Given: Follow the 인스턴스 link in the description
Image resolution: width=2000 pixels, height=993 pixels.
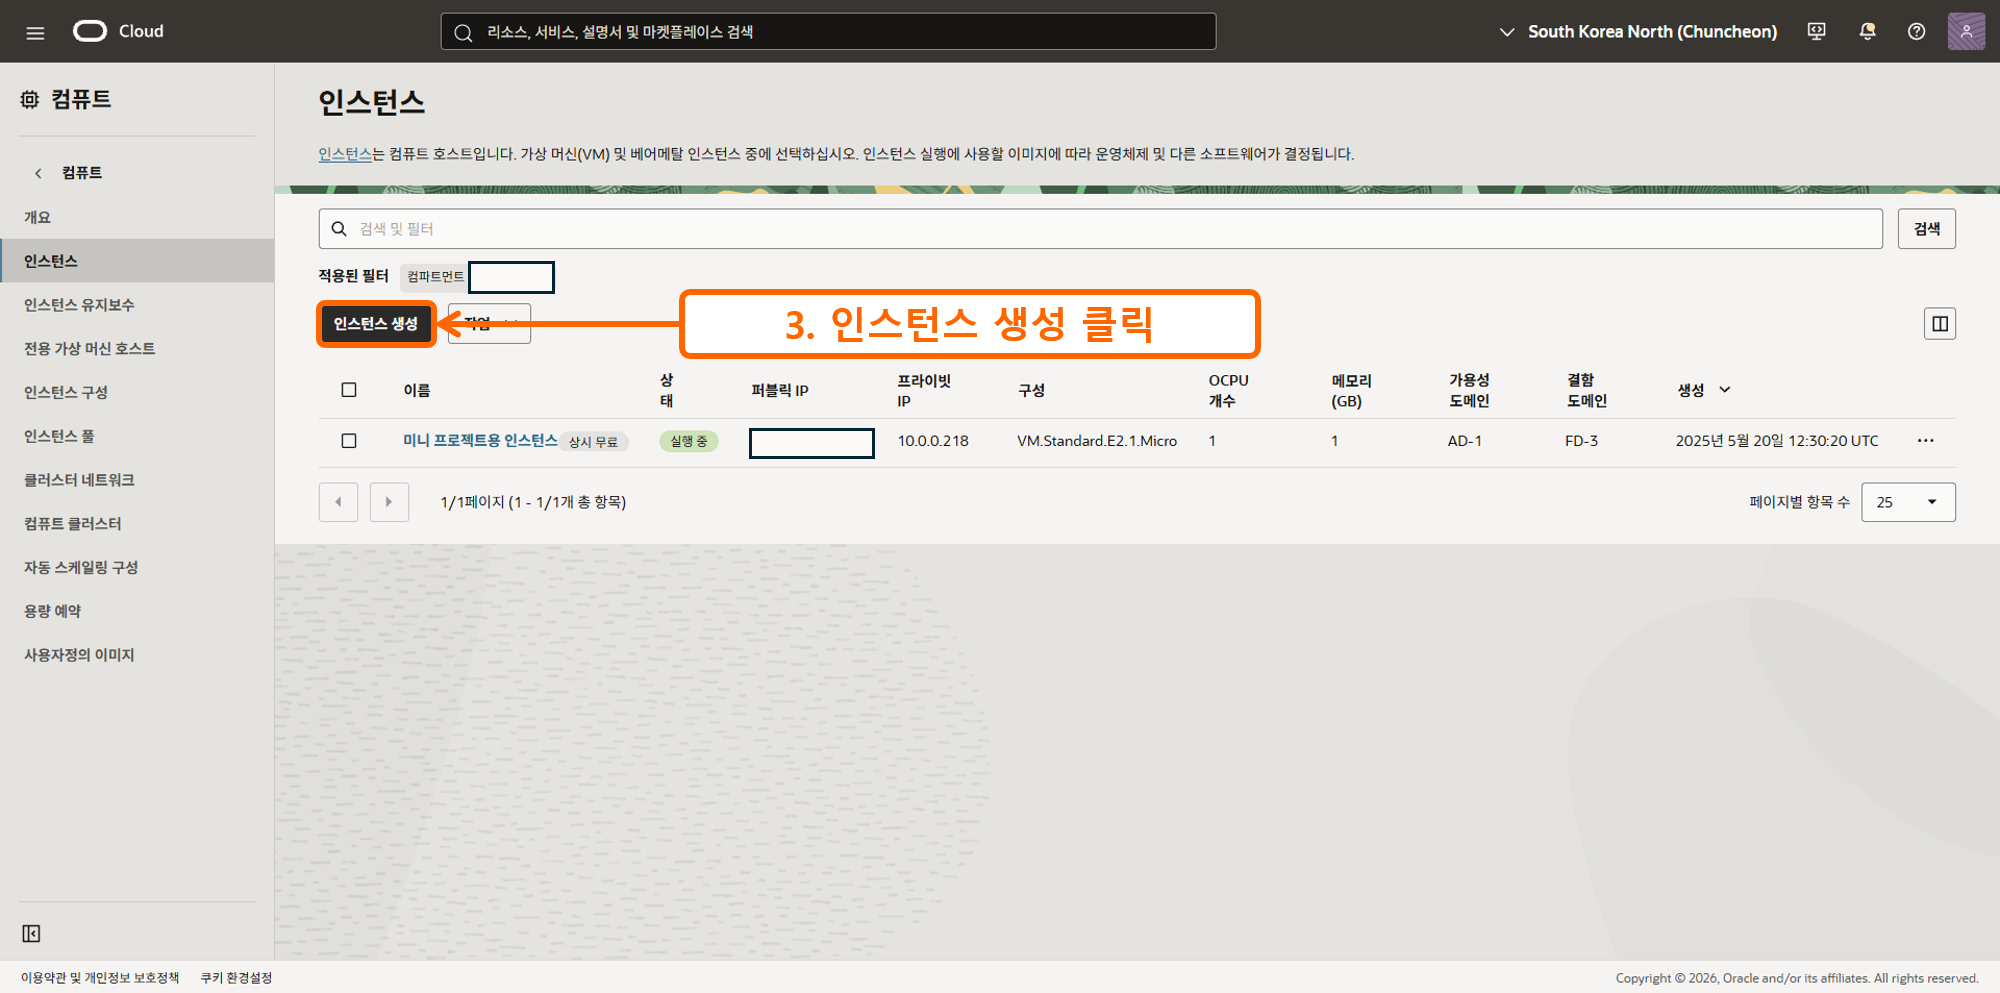Looking at the screenshot, I should pyautogui.click(x=345, y=154).
